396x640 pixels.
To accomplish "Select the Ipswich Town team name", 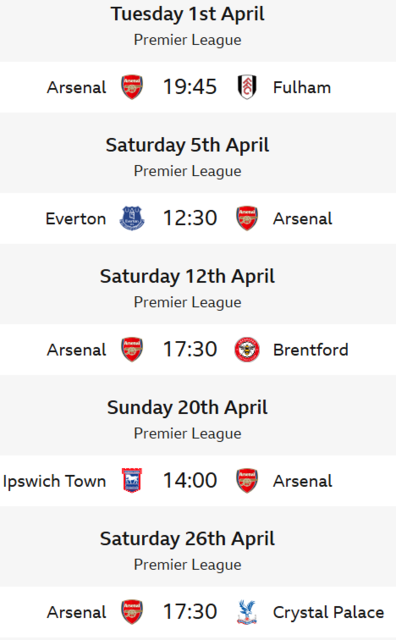I will [x=54, y=481].
